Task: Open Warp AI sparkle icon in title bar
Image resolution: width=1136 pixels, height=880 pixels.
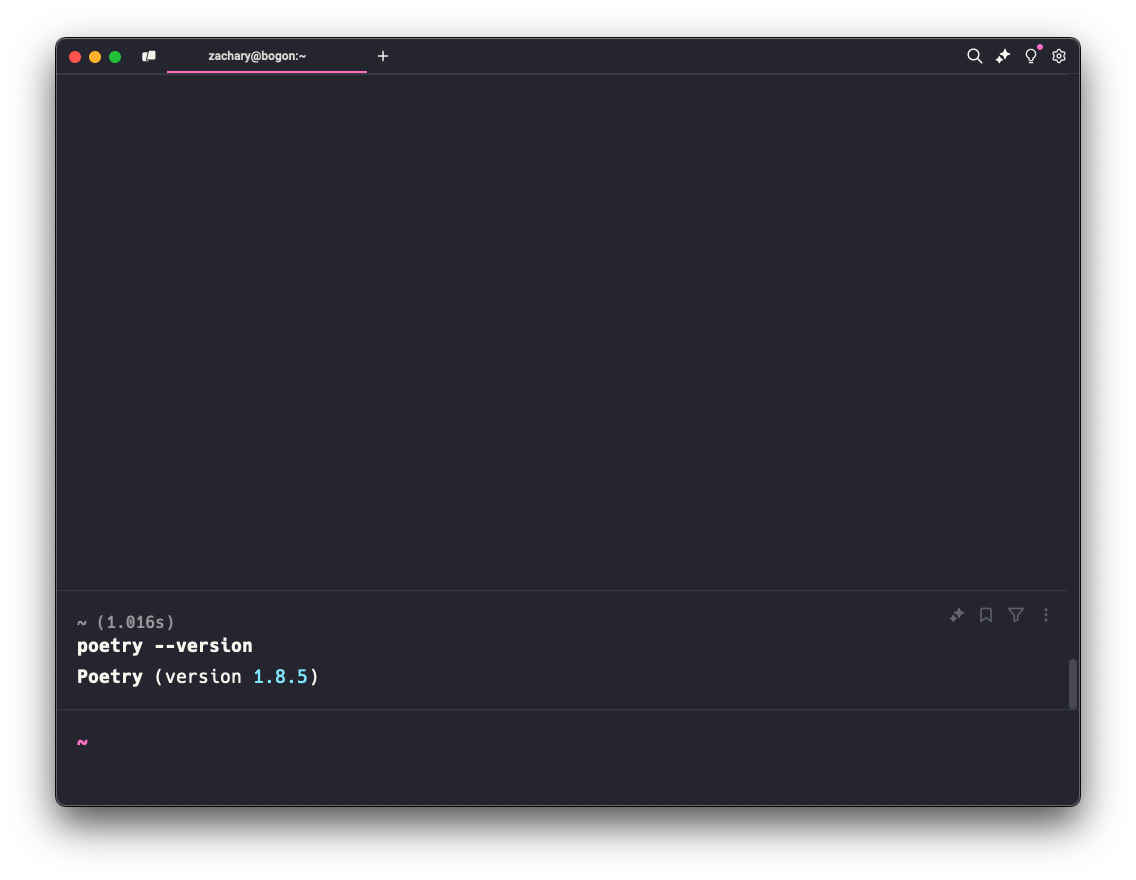Action: [1003, 56]
